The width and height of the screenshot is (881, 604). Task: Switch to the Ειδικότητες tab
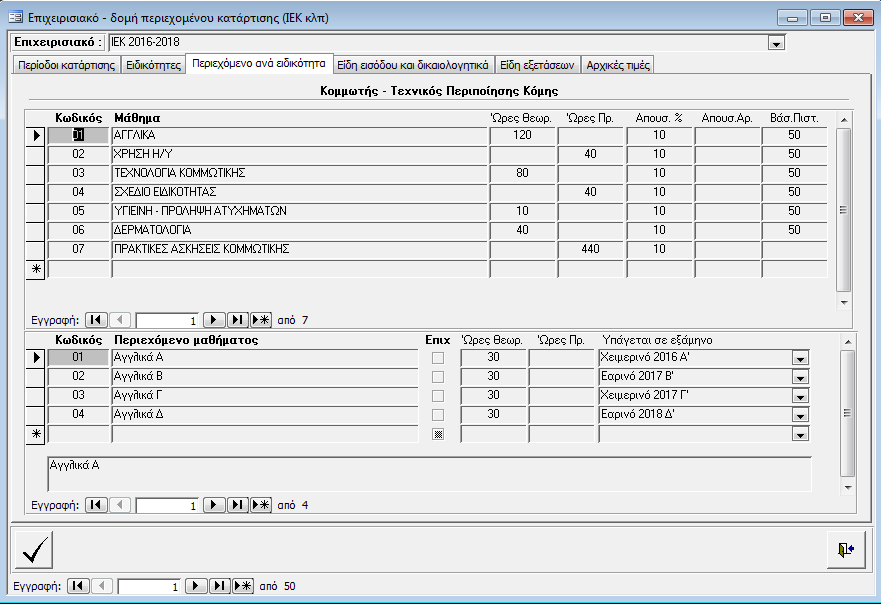[153, 65]
